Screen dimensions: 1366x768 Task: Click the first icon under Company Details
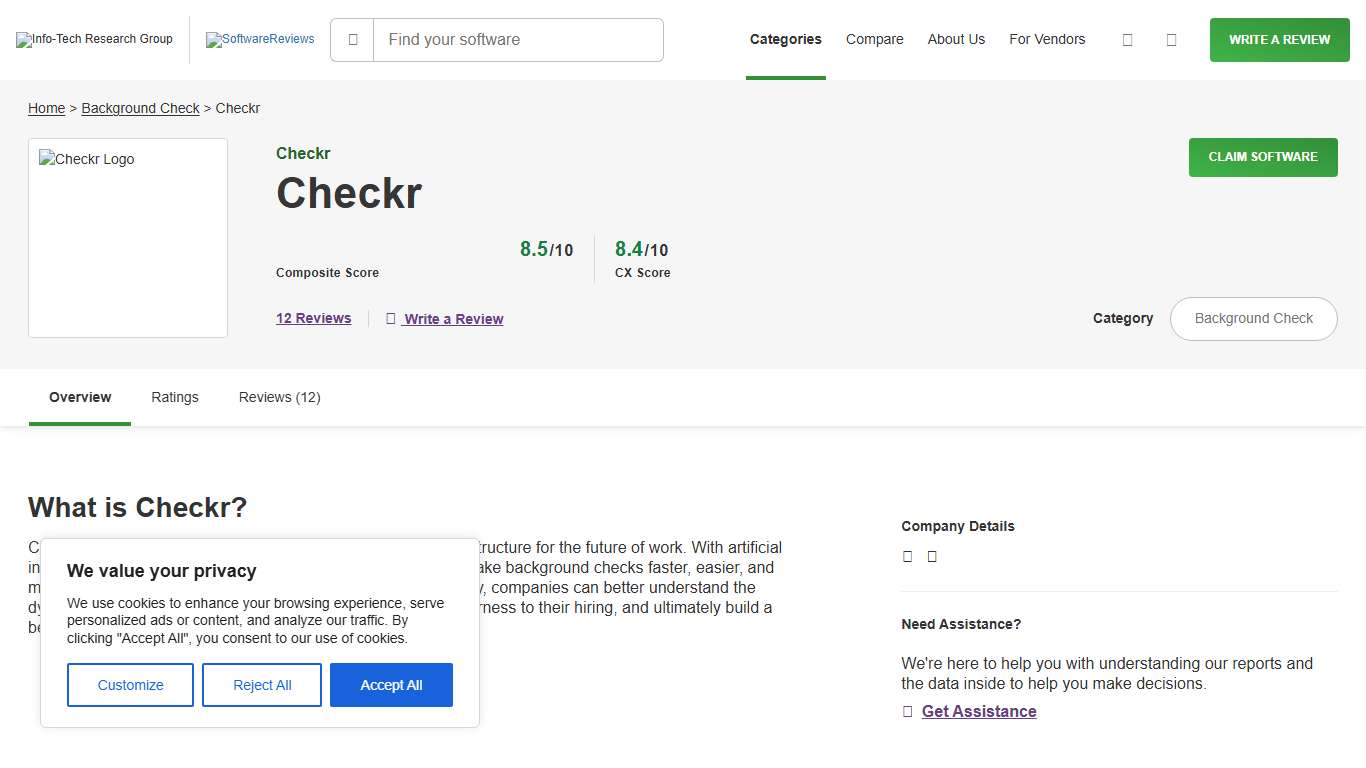[x=907, y=556]
